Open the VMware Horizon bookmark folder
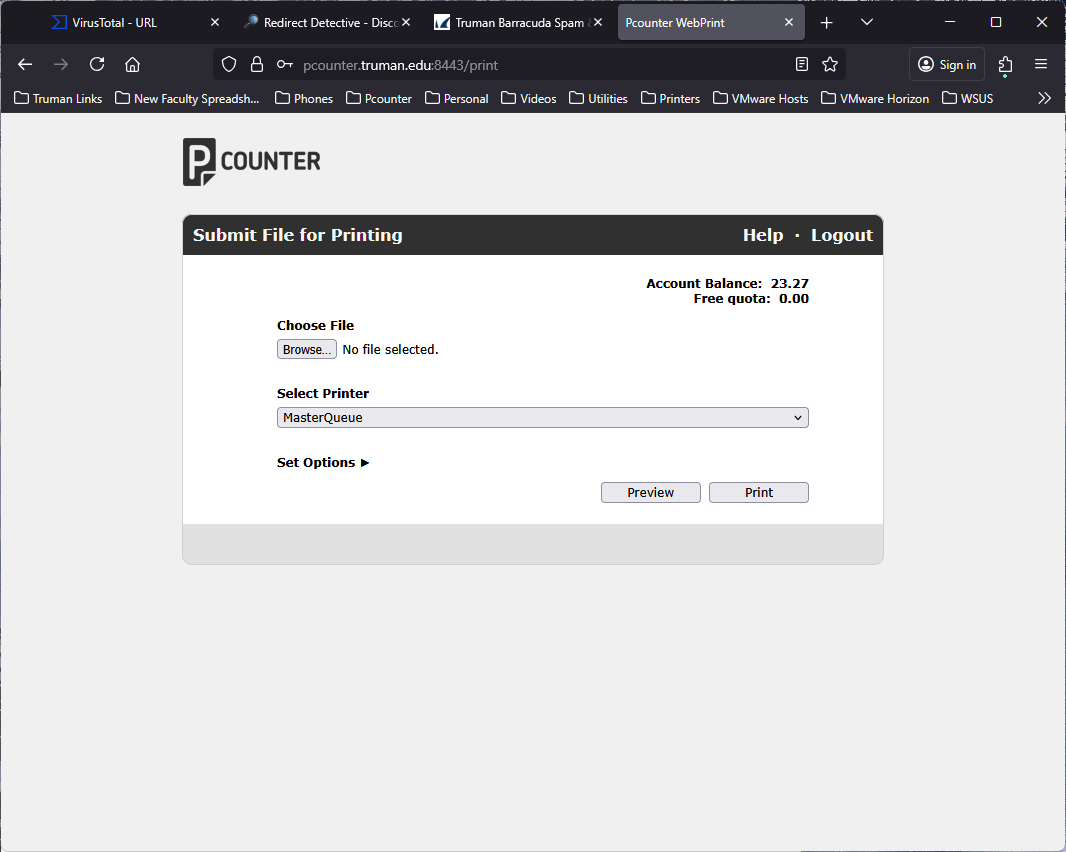Screen dimensions: 1066x852 tap(875, 99)
